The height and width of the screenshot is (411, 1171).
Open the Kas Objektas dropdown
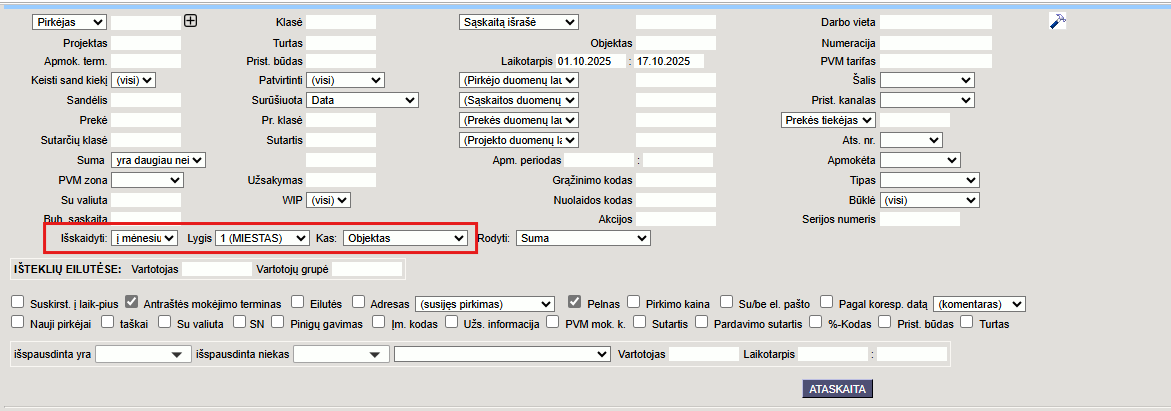coord(404,238)
